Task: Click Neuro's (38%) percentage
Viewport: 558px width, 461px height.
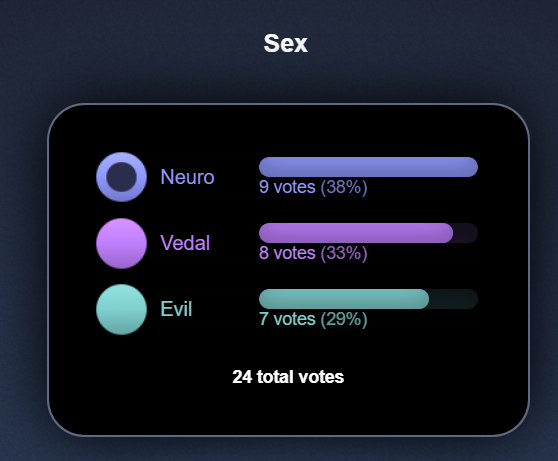Action: tap(344, 187)
